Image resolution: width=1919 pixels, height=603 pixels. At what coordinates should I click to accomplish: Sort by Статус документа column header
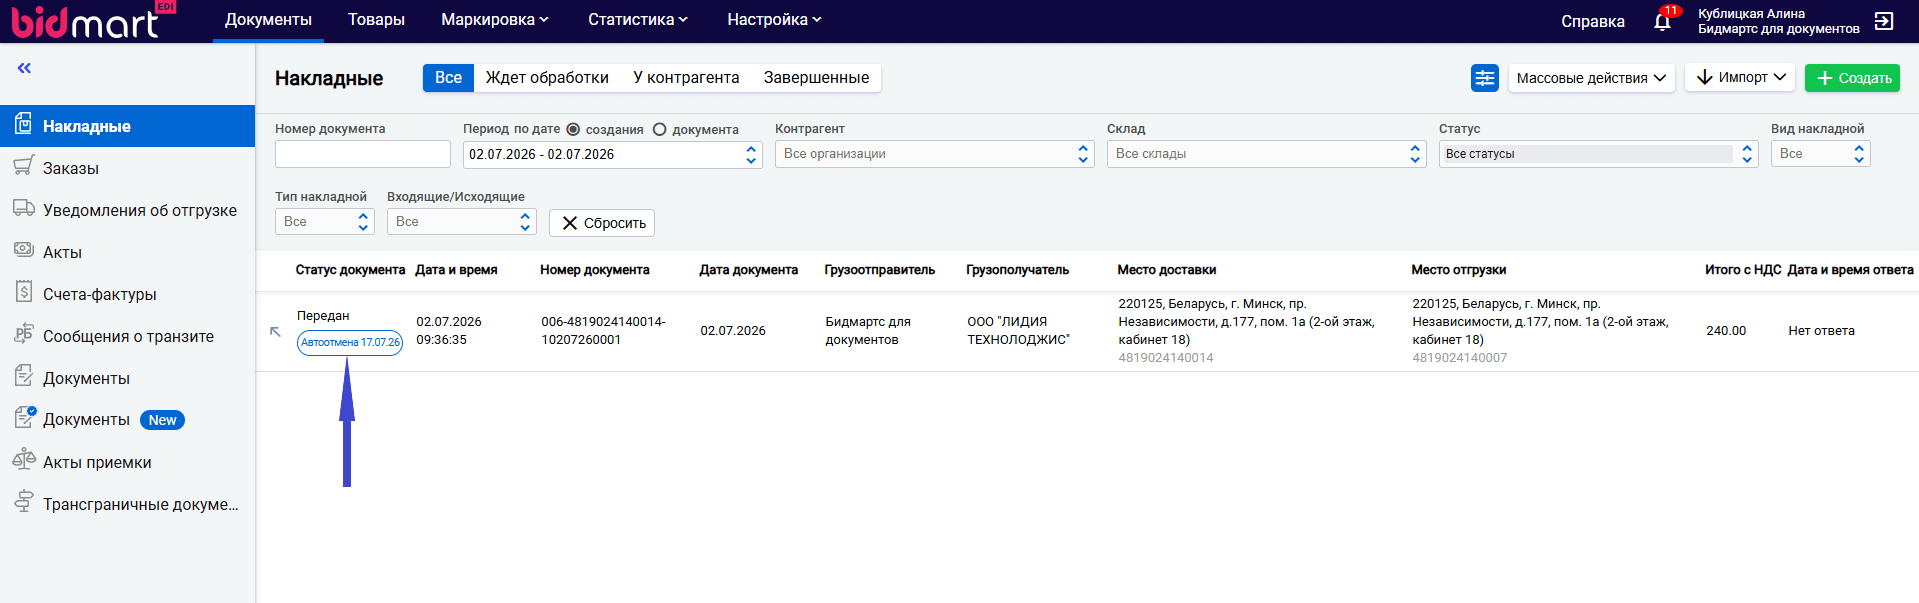[x=350, y=270]
